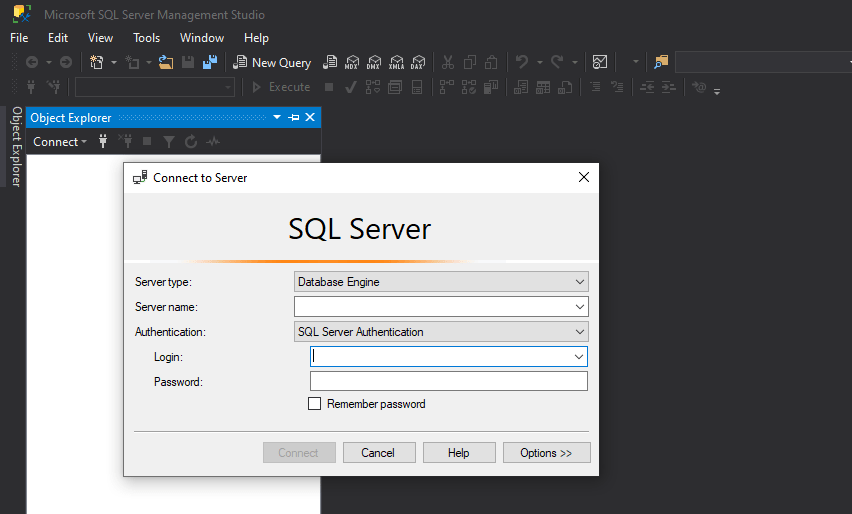852x514 pixels.
Task: Open the File menu
Action: 19,38
